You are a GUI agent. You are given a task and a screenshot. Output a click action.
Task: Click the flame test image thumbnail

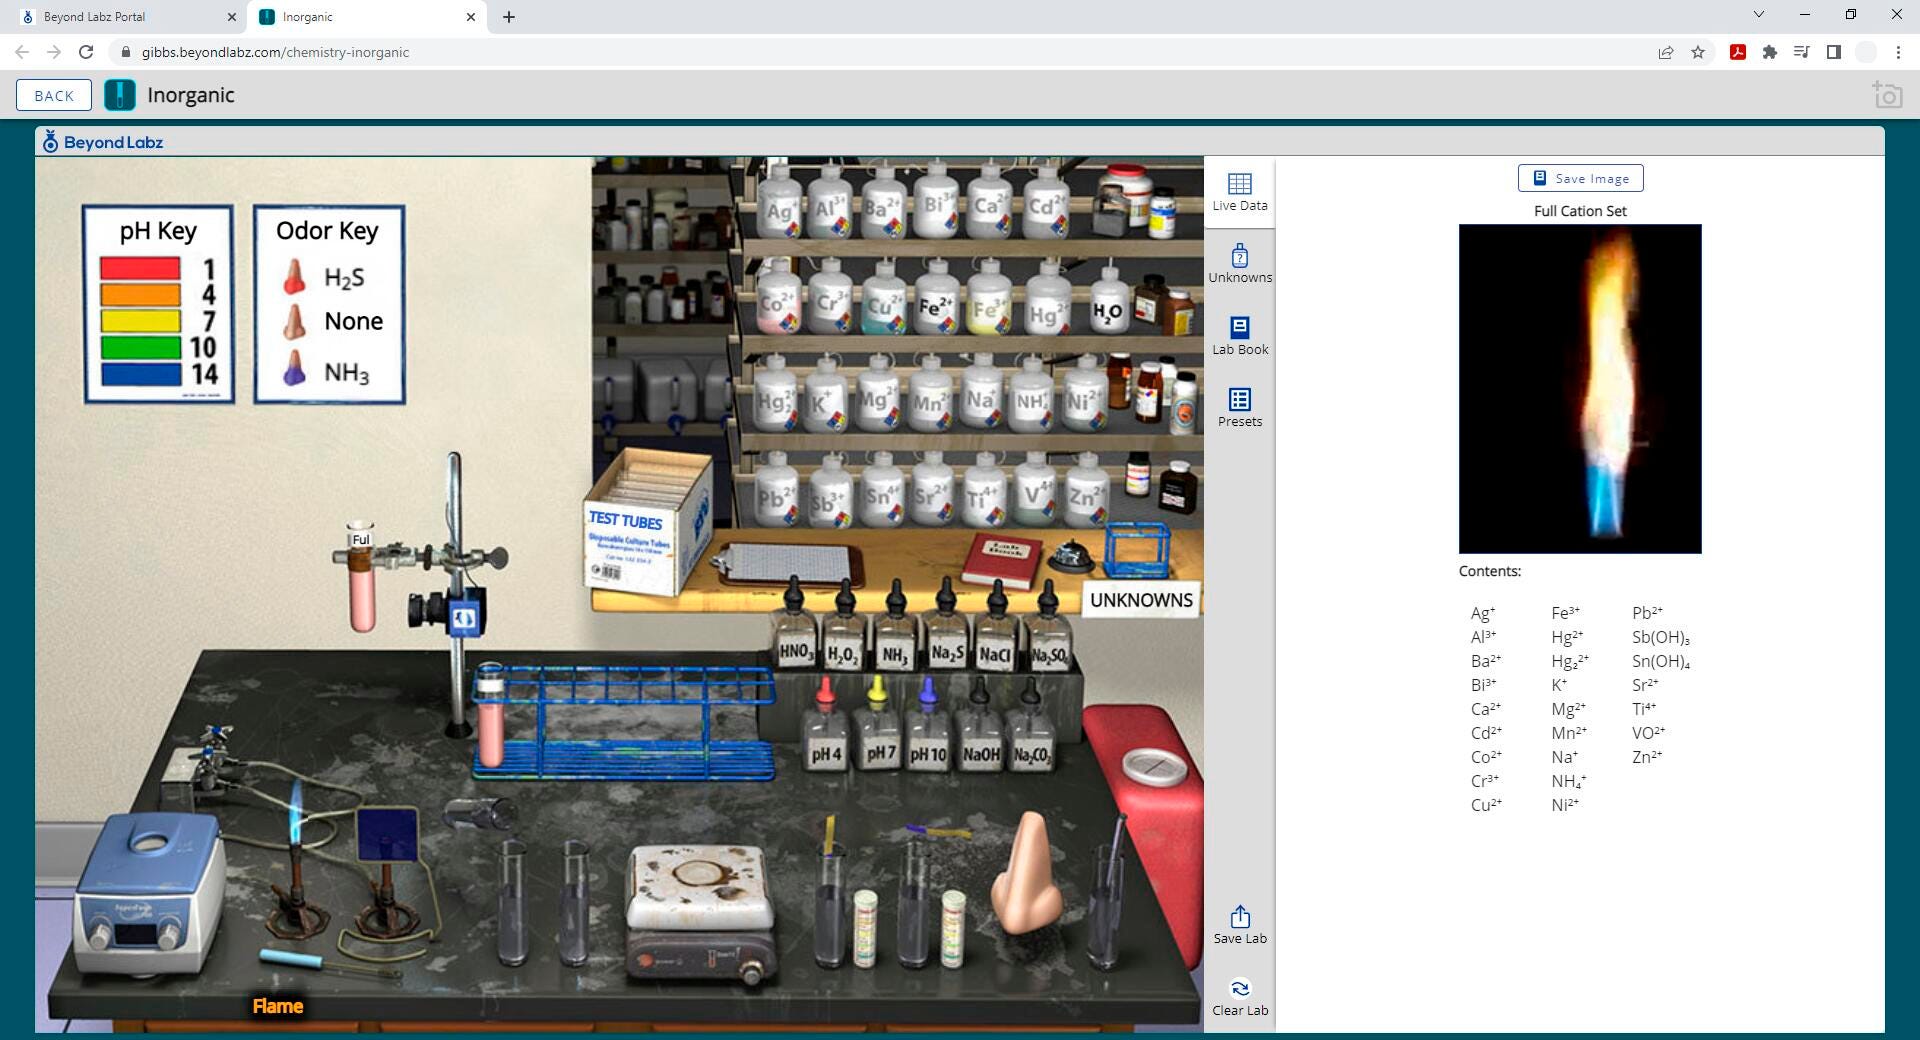1579,388
